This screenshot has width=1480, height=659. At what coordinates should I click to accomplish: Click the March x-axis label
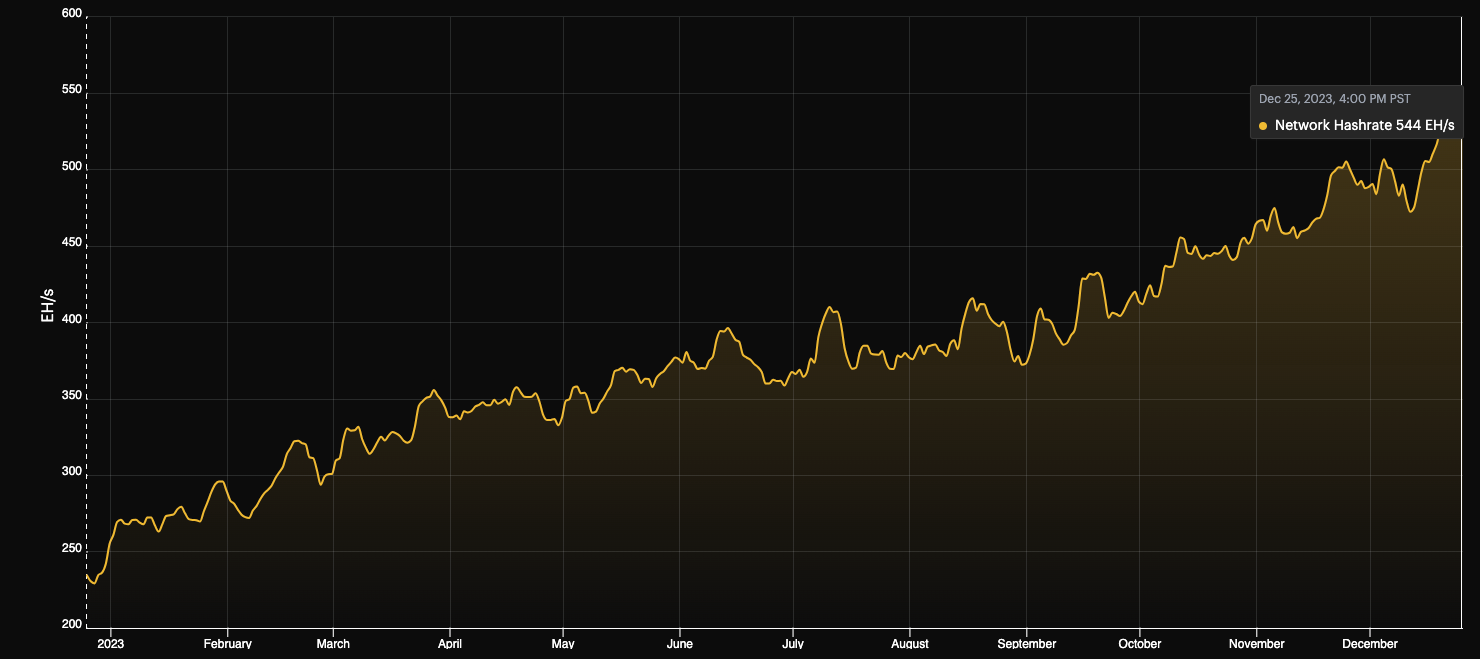333,644
